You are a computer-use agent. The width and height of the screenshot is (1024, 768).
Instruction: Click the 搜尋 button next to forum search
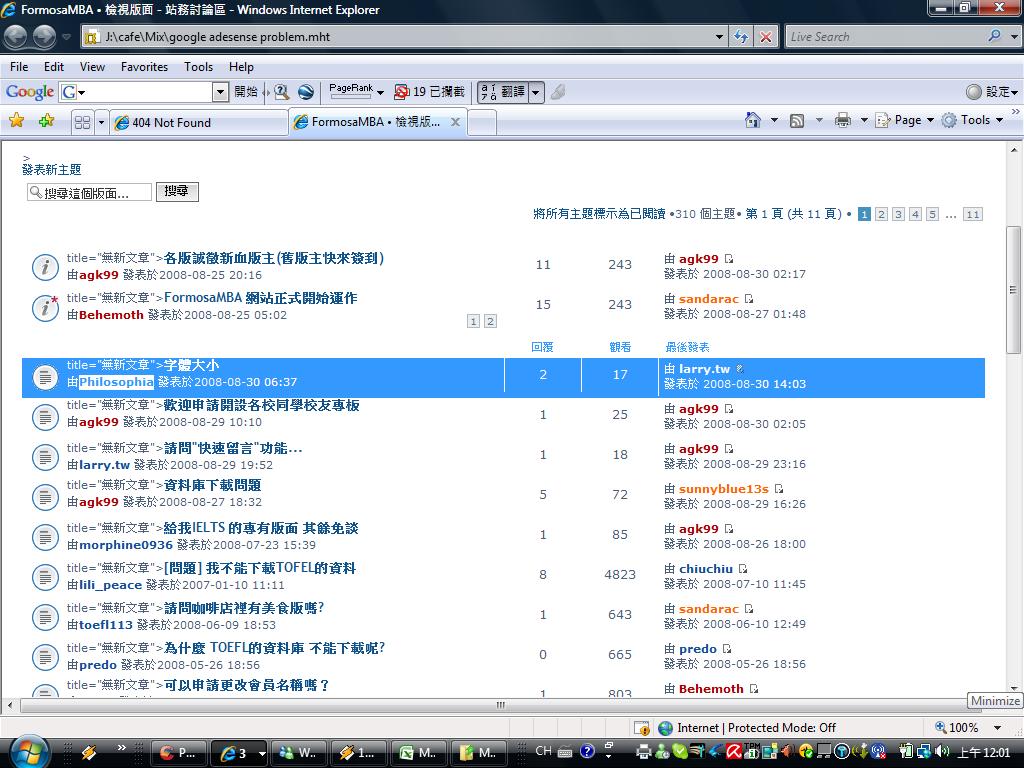(x=177, y=191)
